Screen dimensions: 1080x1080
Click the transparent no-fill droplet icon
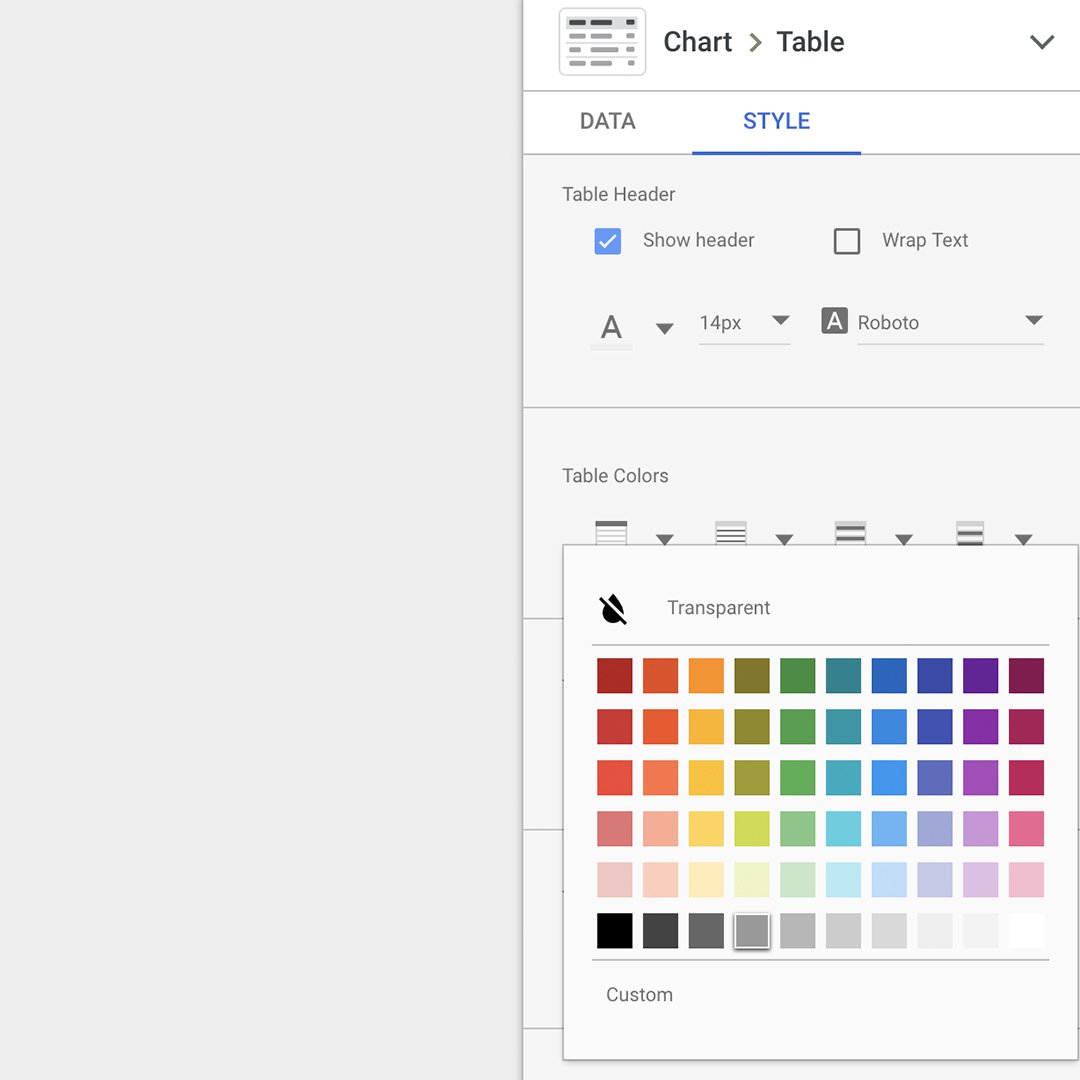pos(612,609)
